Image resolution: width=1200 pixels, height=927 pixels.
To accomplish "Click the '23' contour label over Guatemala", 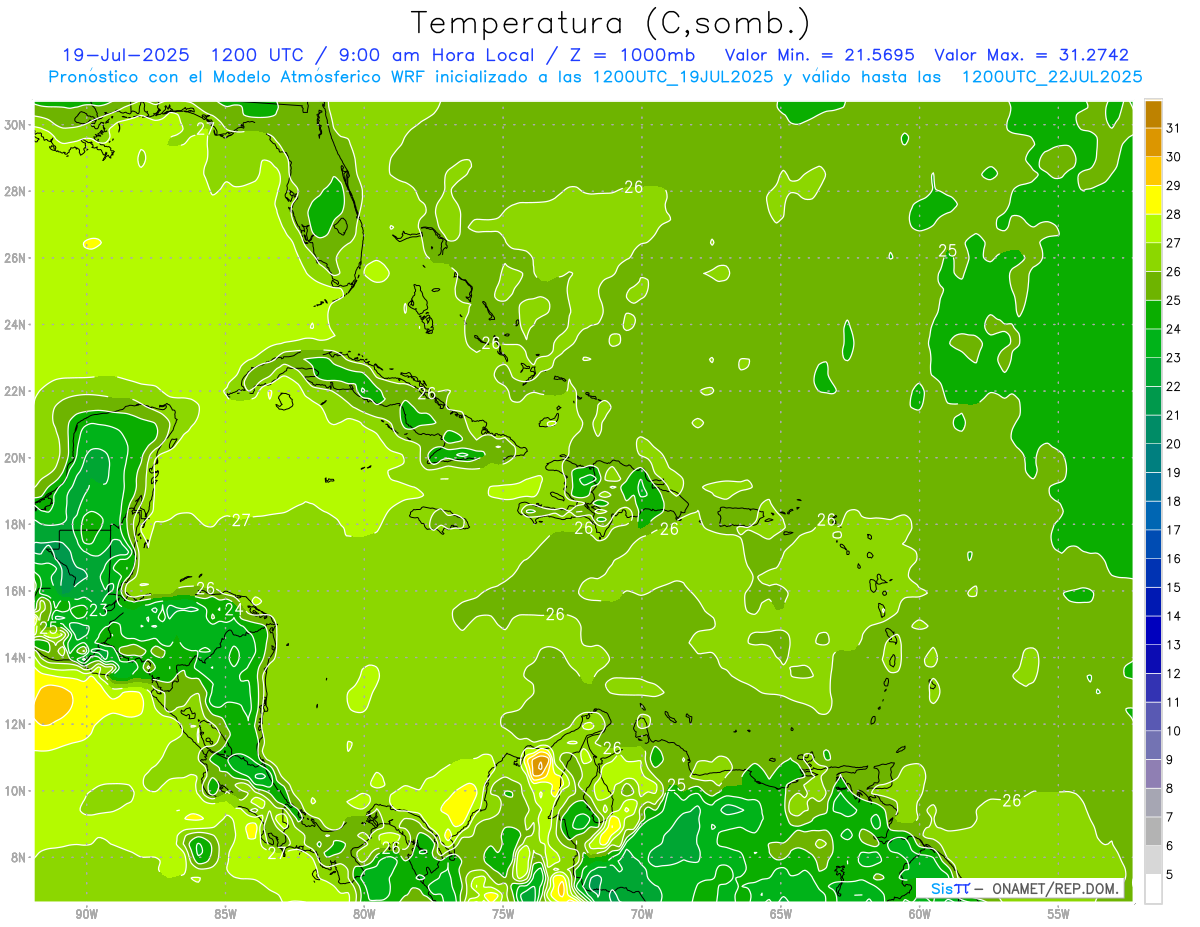I will point(98,610).
